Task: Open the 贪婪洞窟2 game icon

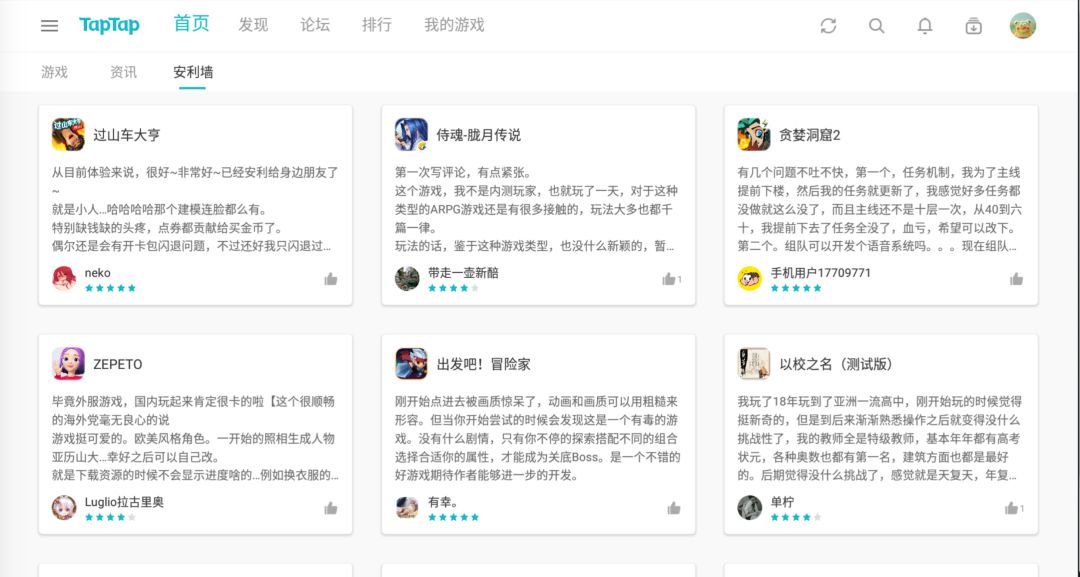Action: click(x=754, y=134)
